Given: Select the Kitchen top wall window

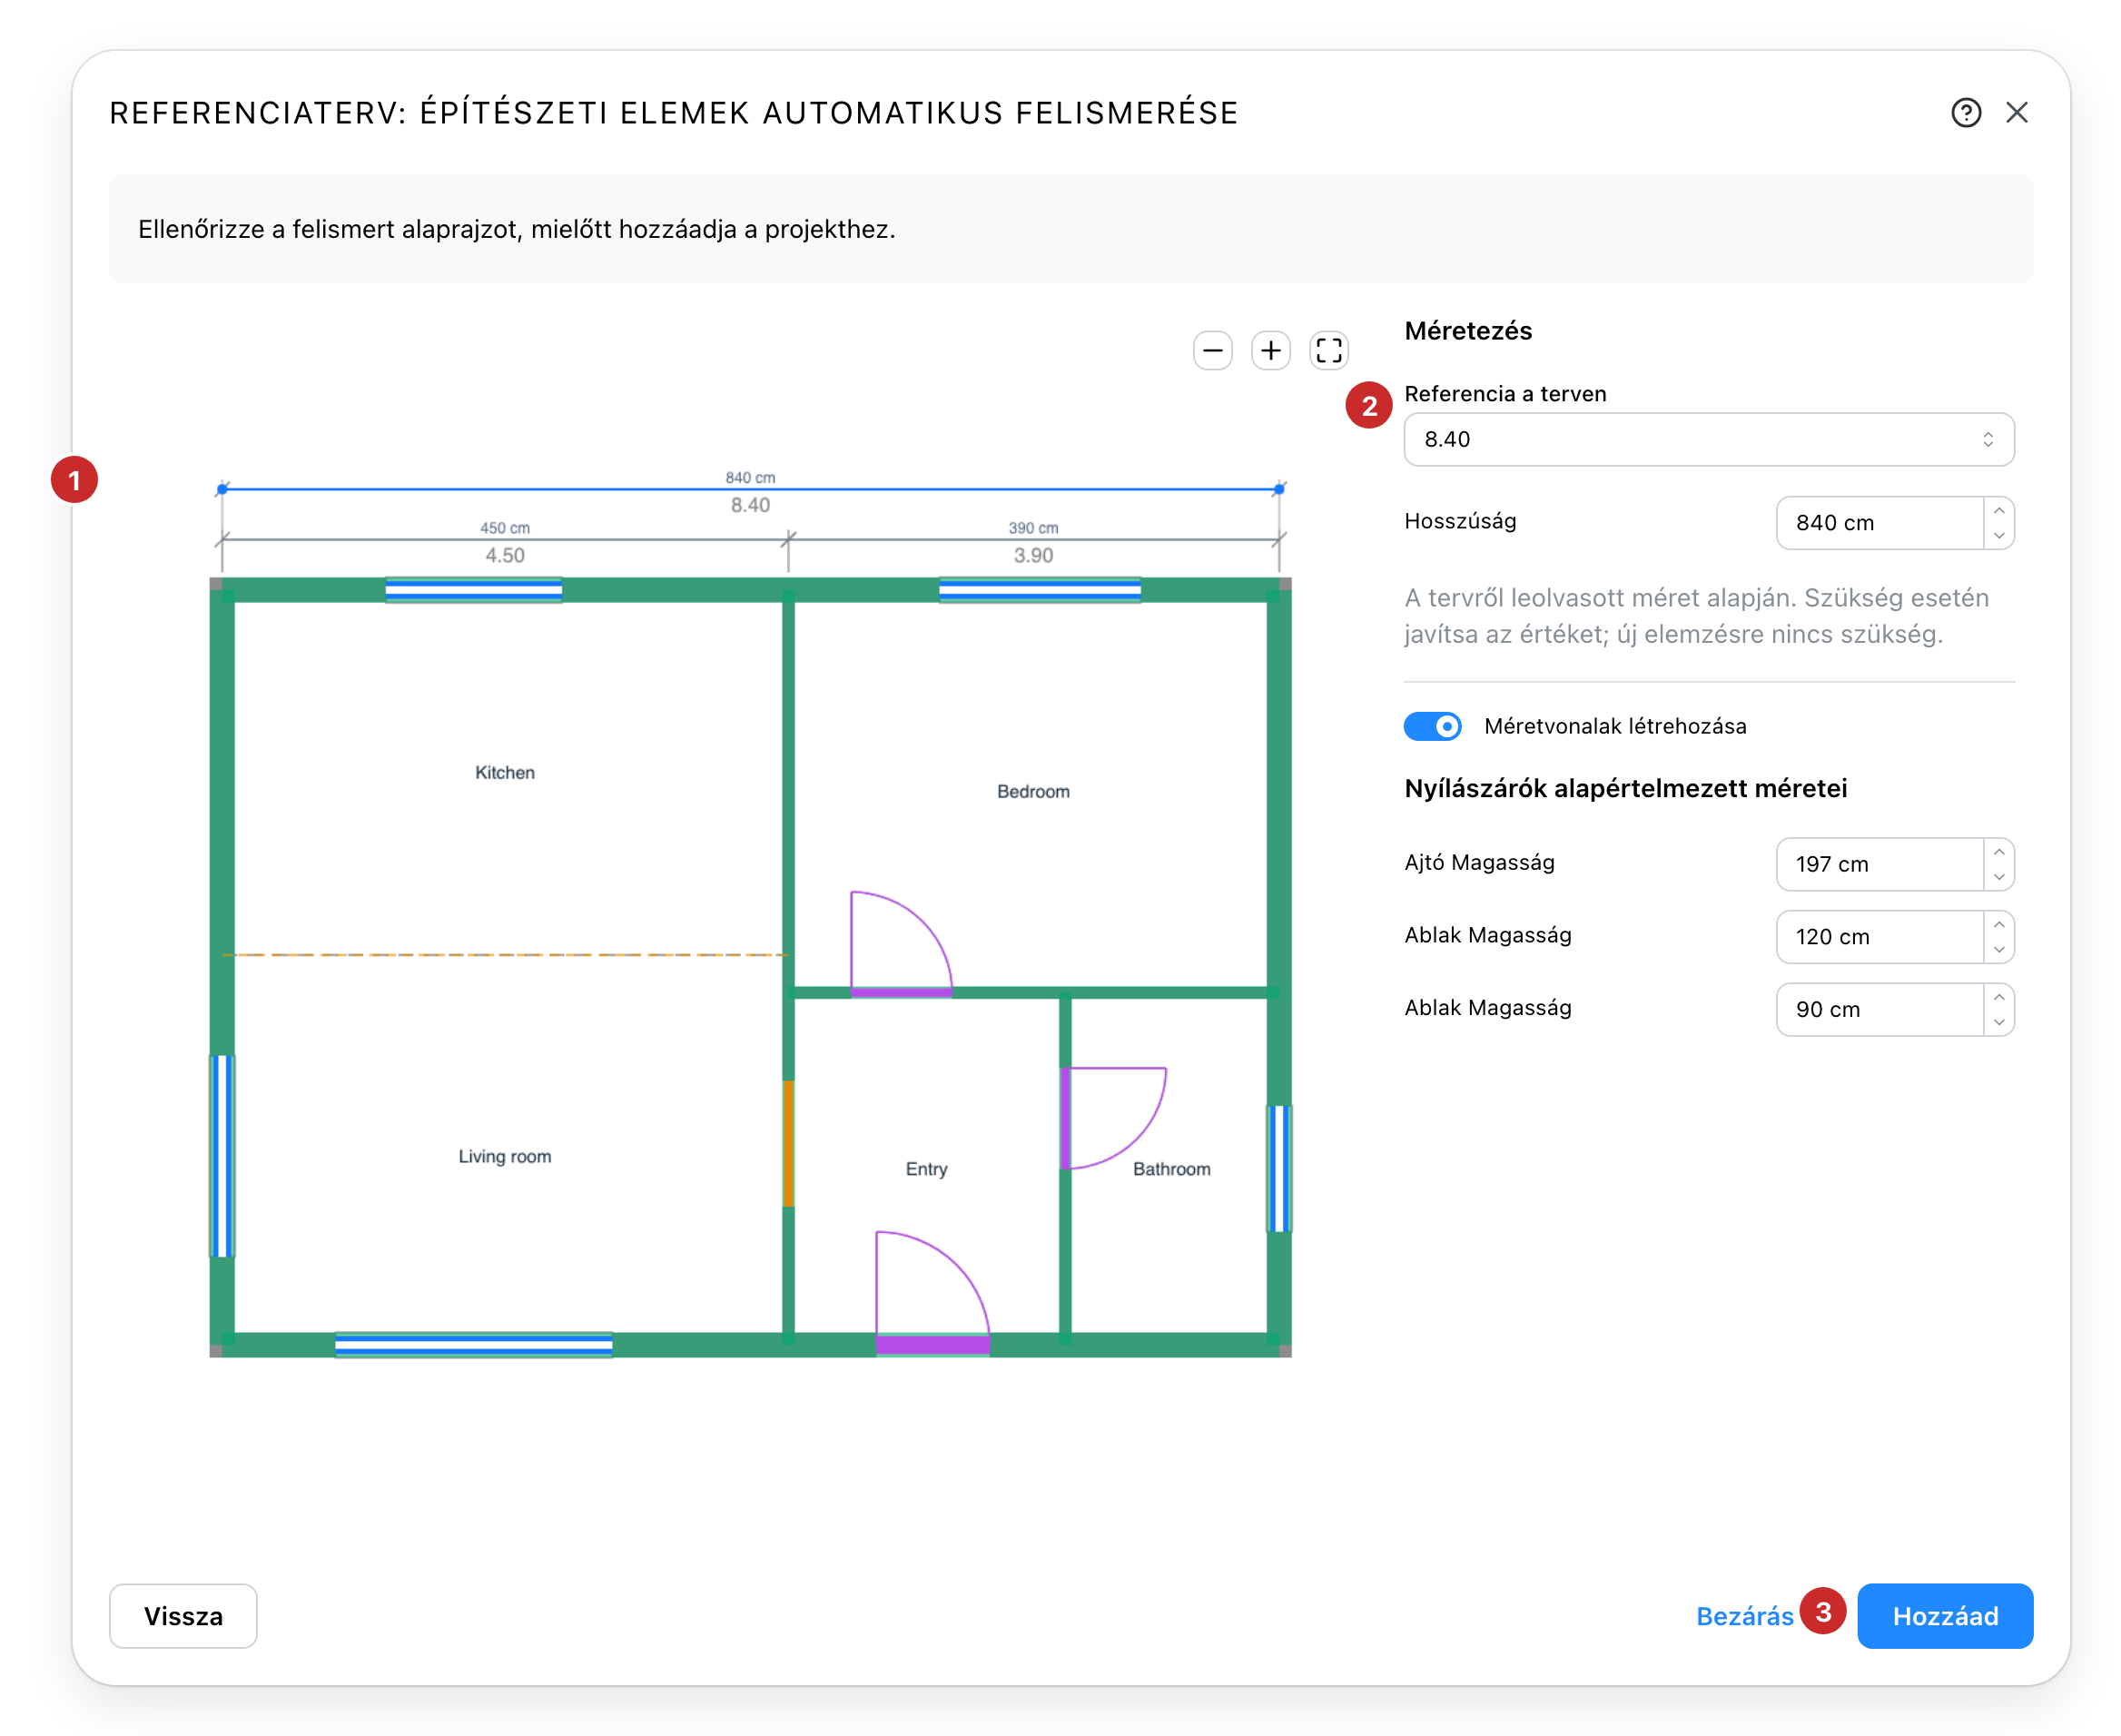Looking at the screenshot, I should [x=474, y=590].
